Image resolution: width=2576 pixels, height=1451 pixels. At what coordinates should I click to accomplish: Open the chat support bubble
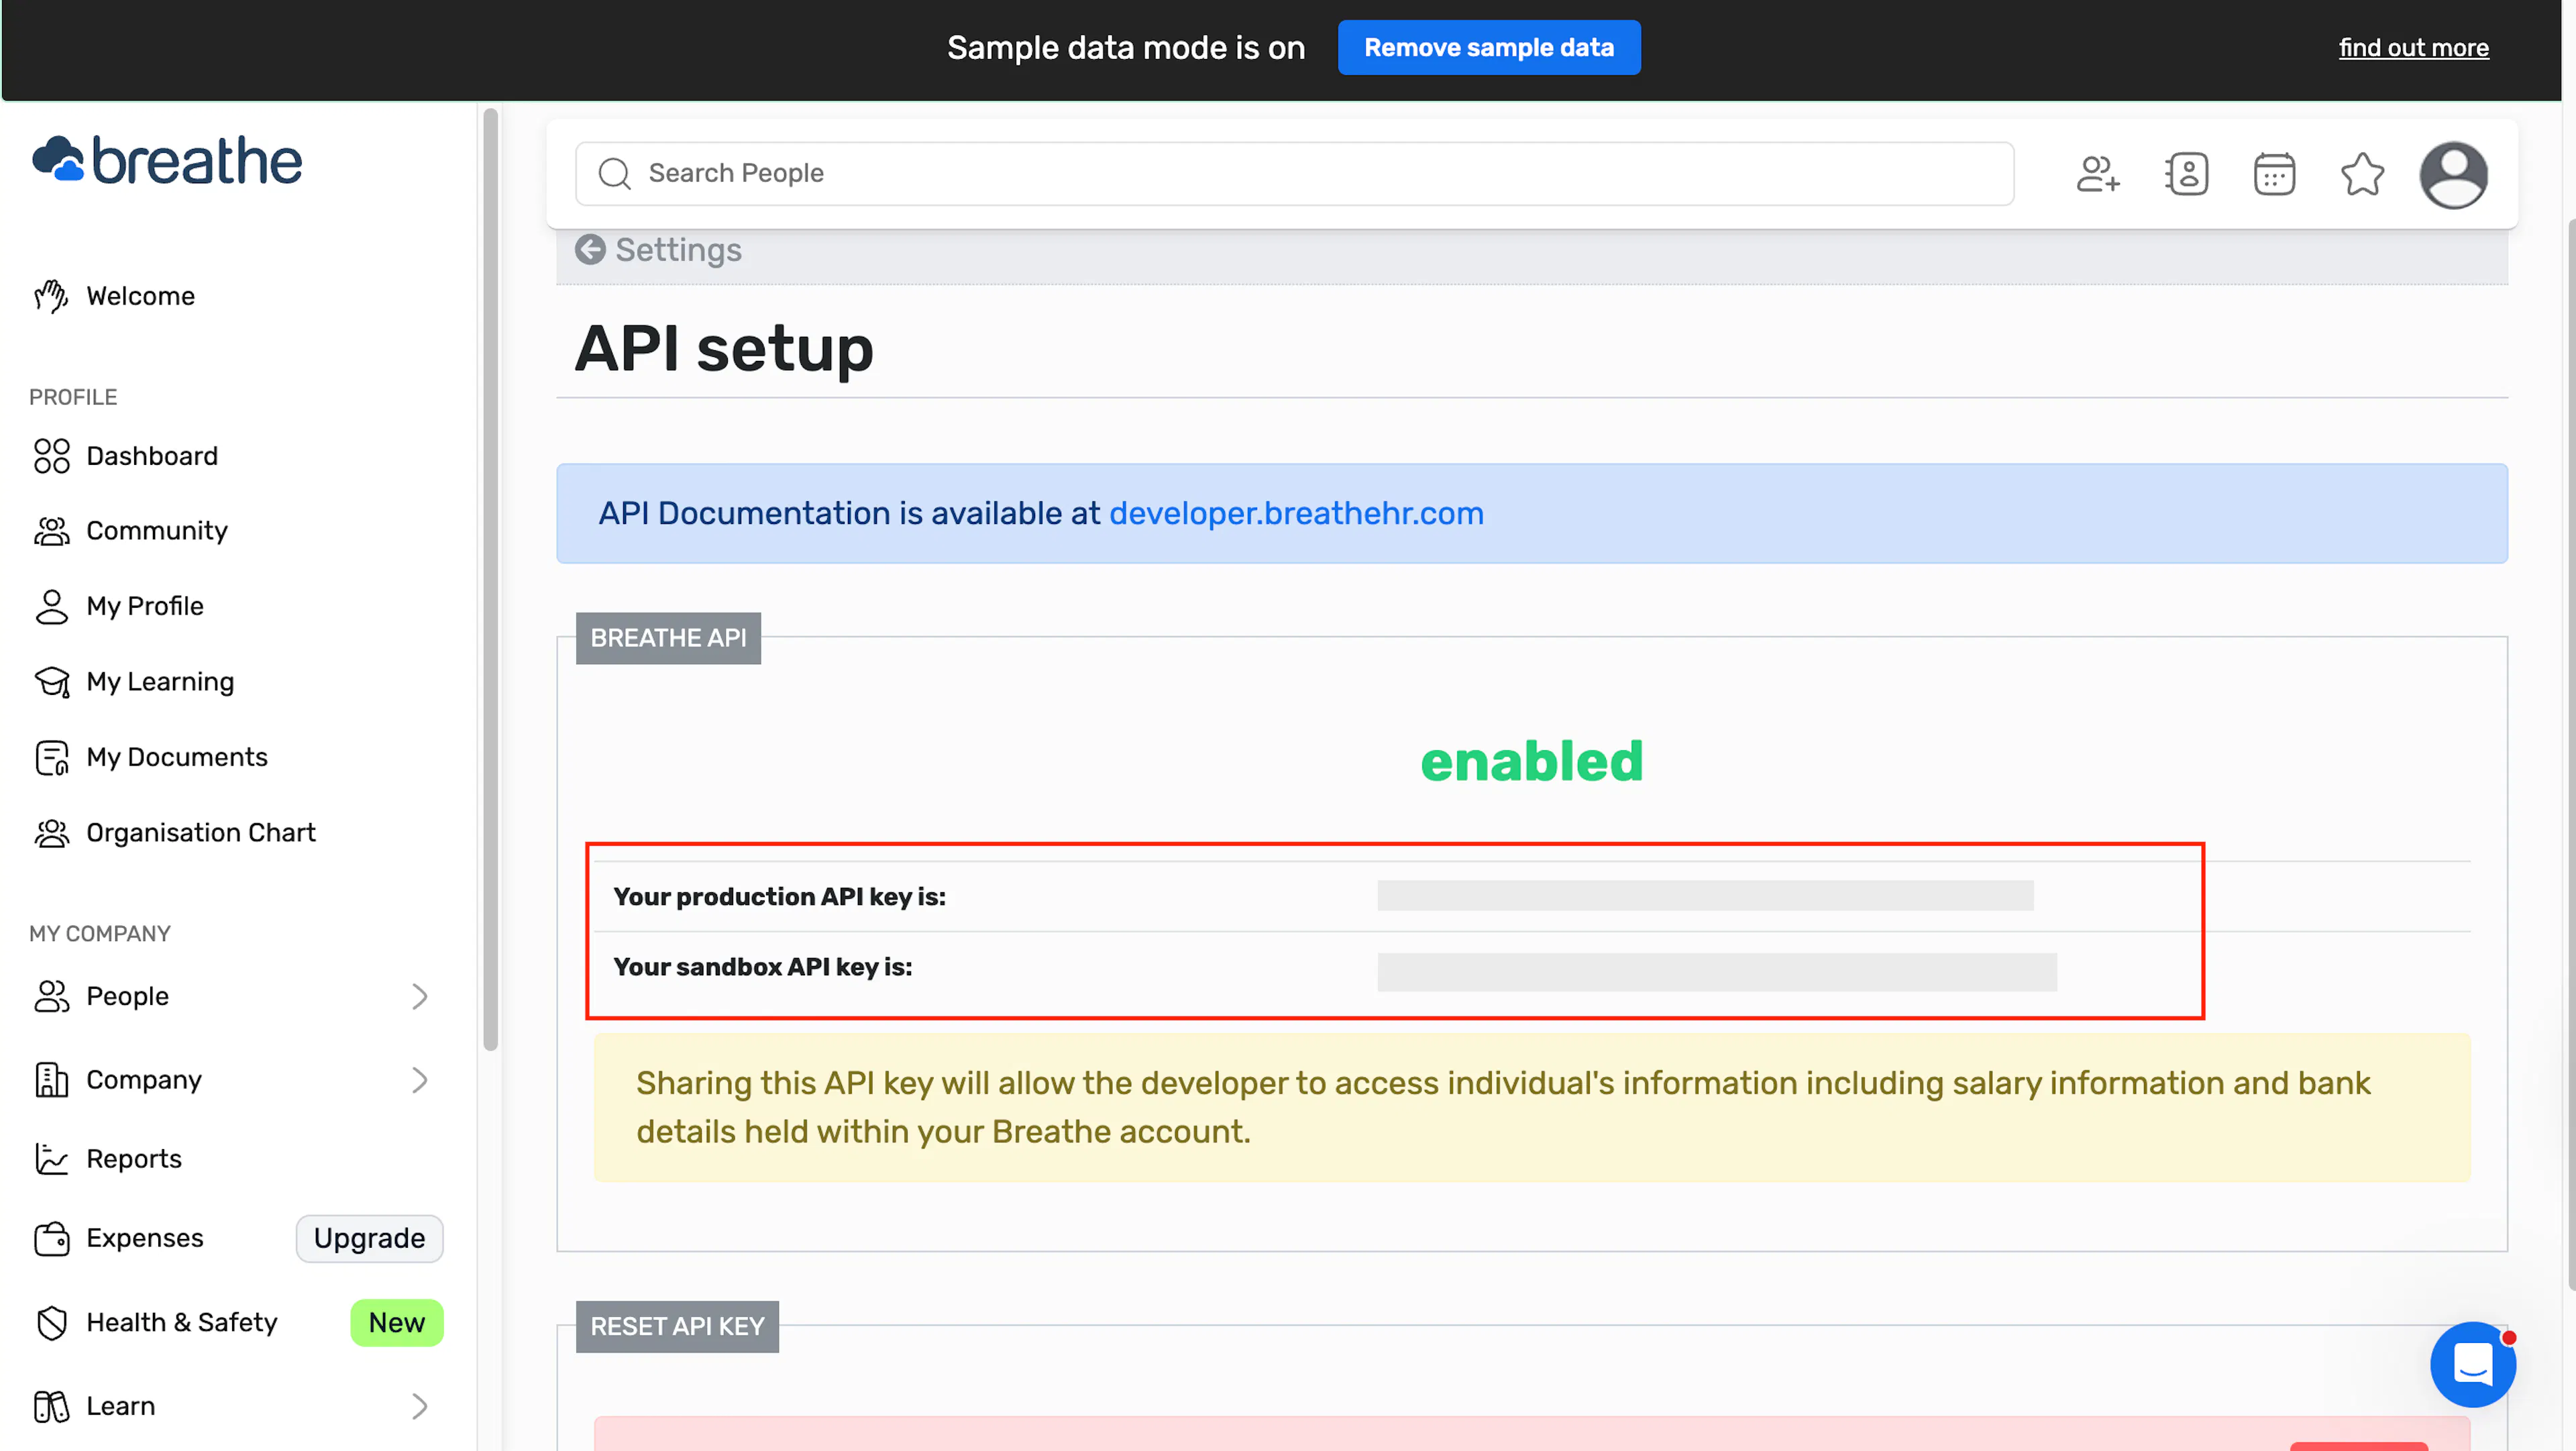[2472, 1364]
